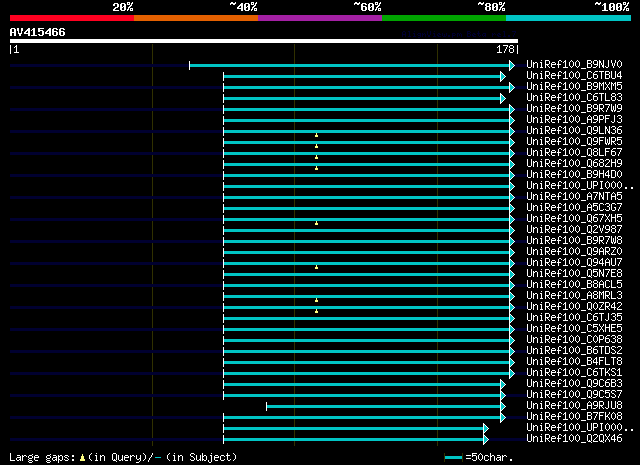Select the orange ~40% identity legend segment
Image resolution: width=640 pixels, height=465 pixels.
[x=196, y=18]
